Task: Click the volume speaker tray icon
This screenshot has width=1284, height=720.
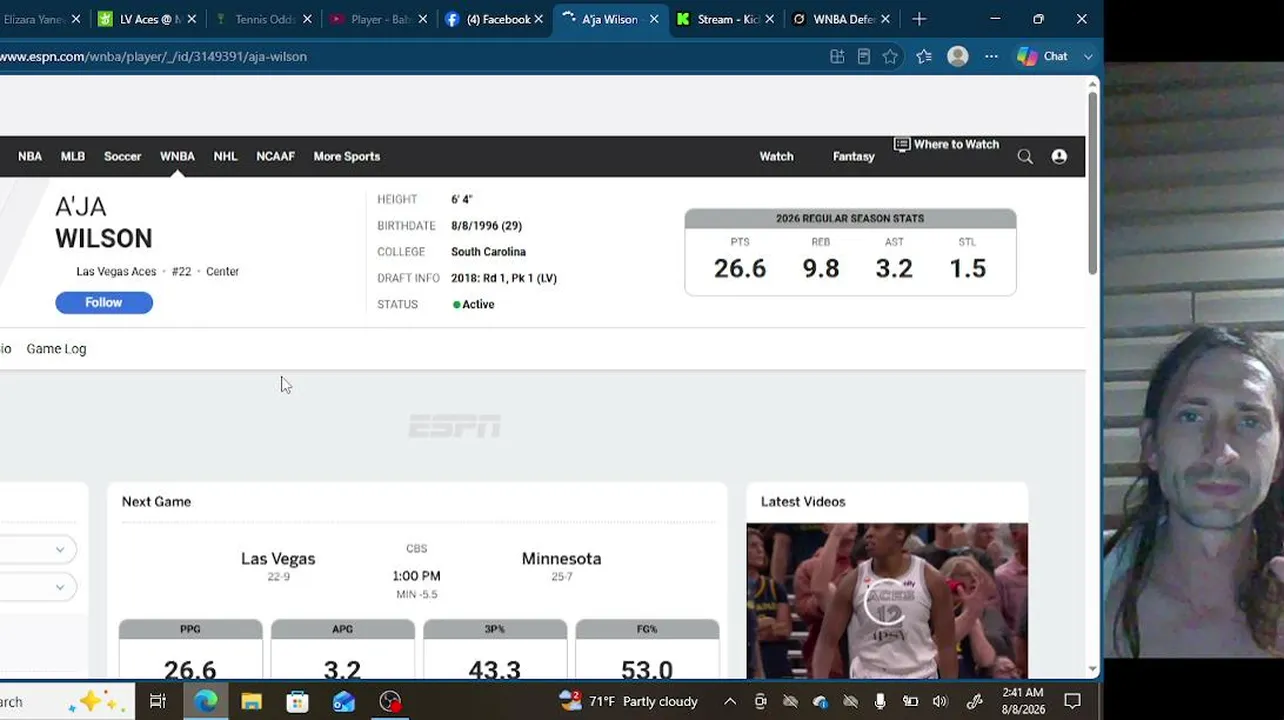Action: click(940, 701)
